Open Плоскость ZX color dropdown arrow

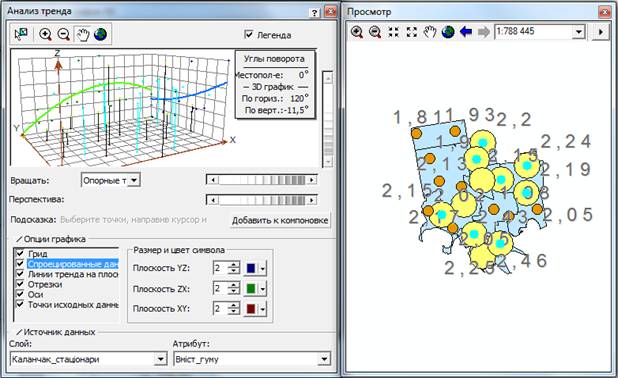pyautogui.click(x=262, y=289)
